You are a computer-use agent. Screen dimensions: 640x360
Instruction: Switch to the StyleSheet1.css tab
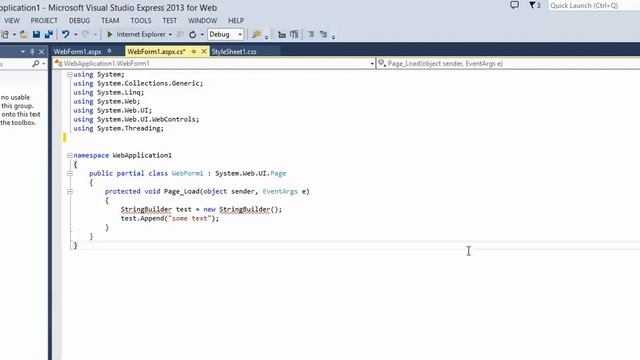coord(234,51)
